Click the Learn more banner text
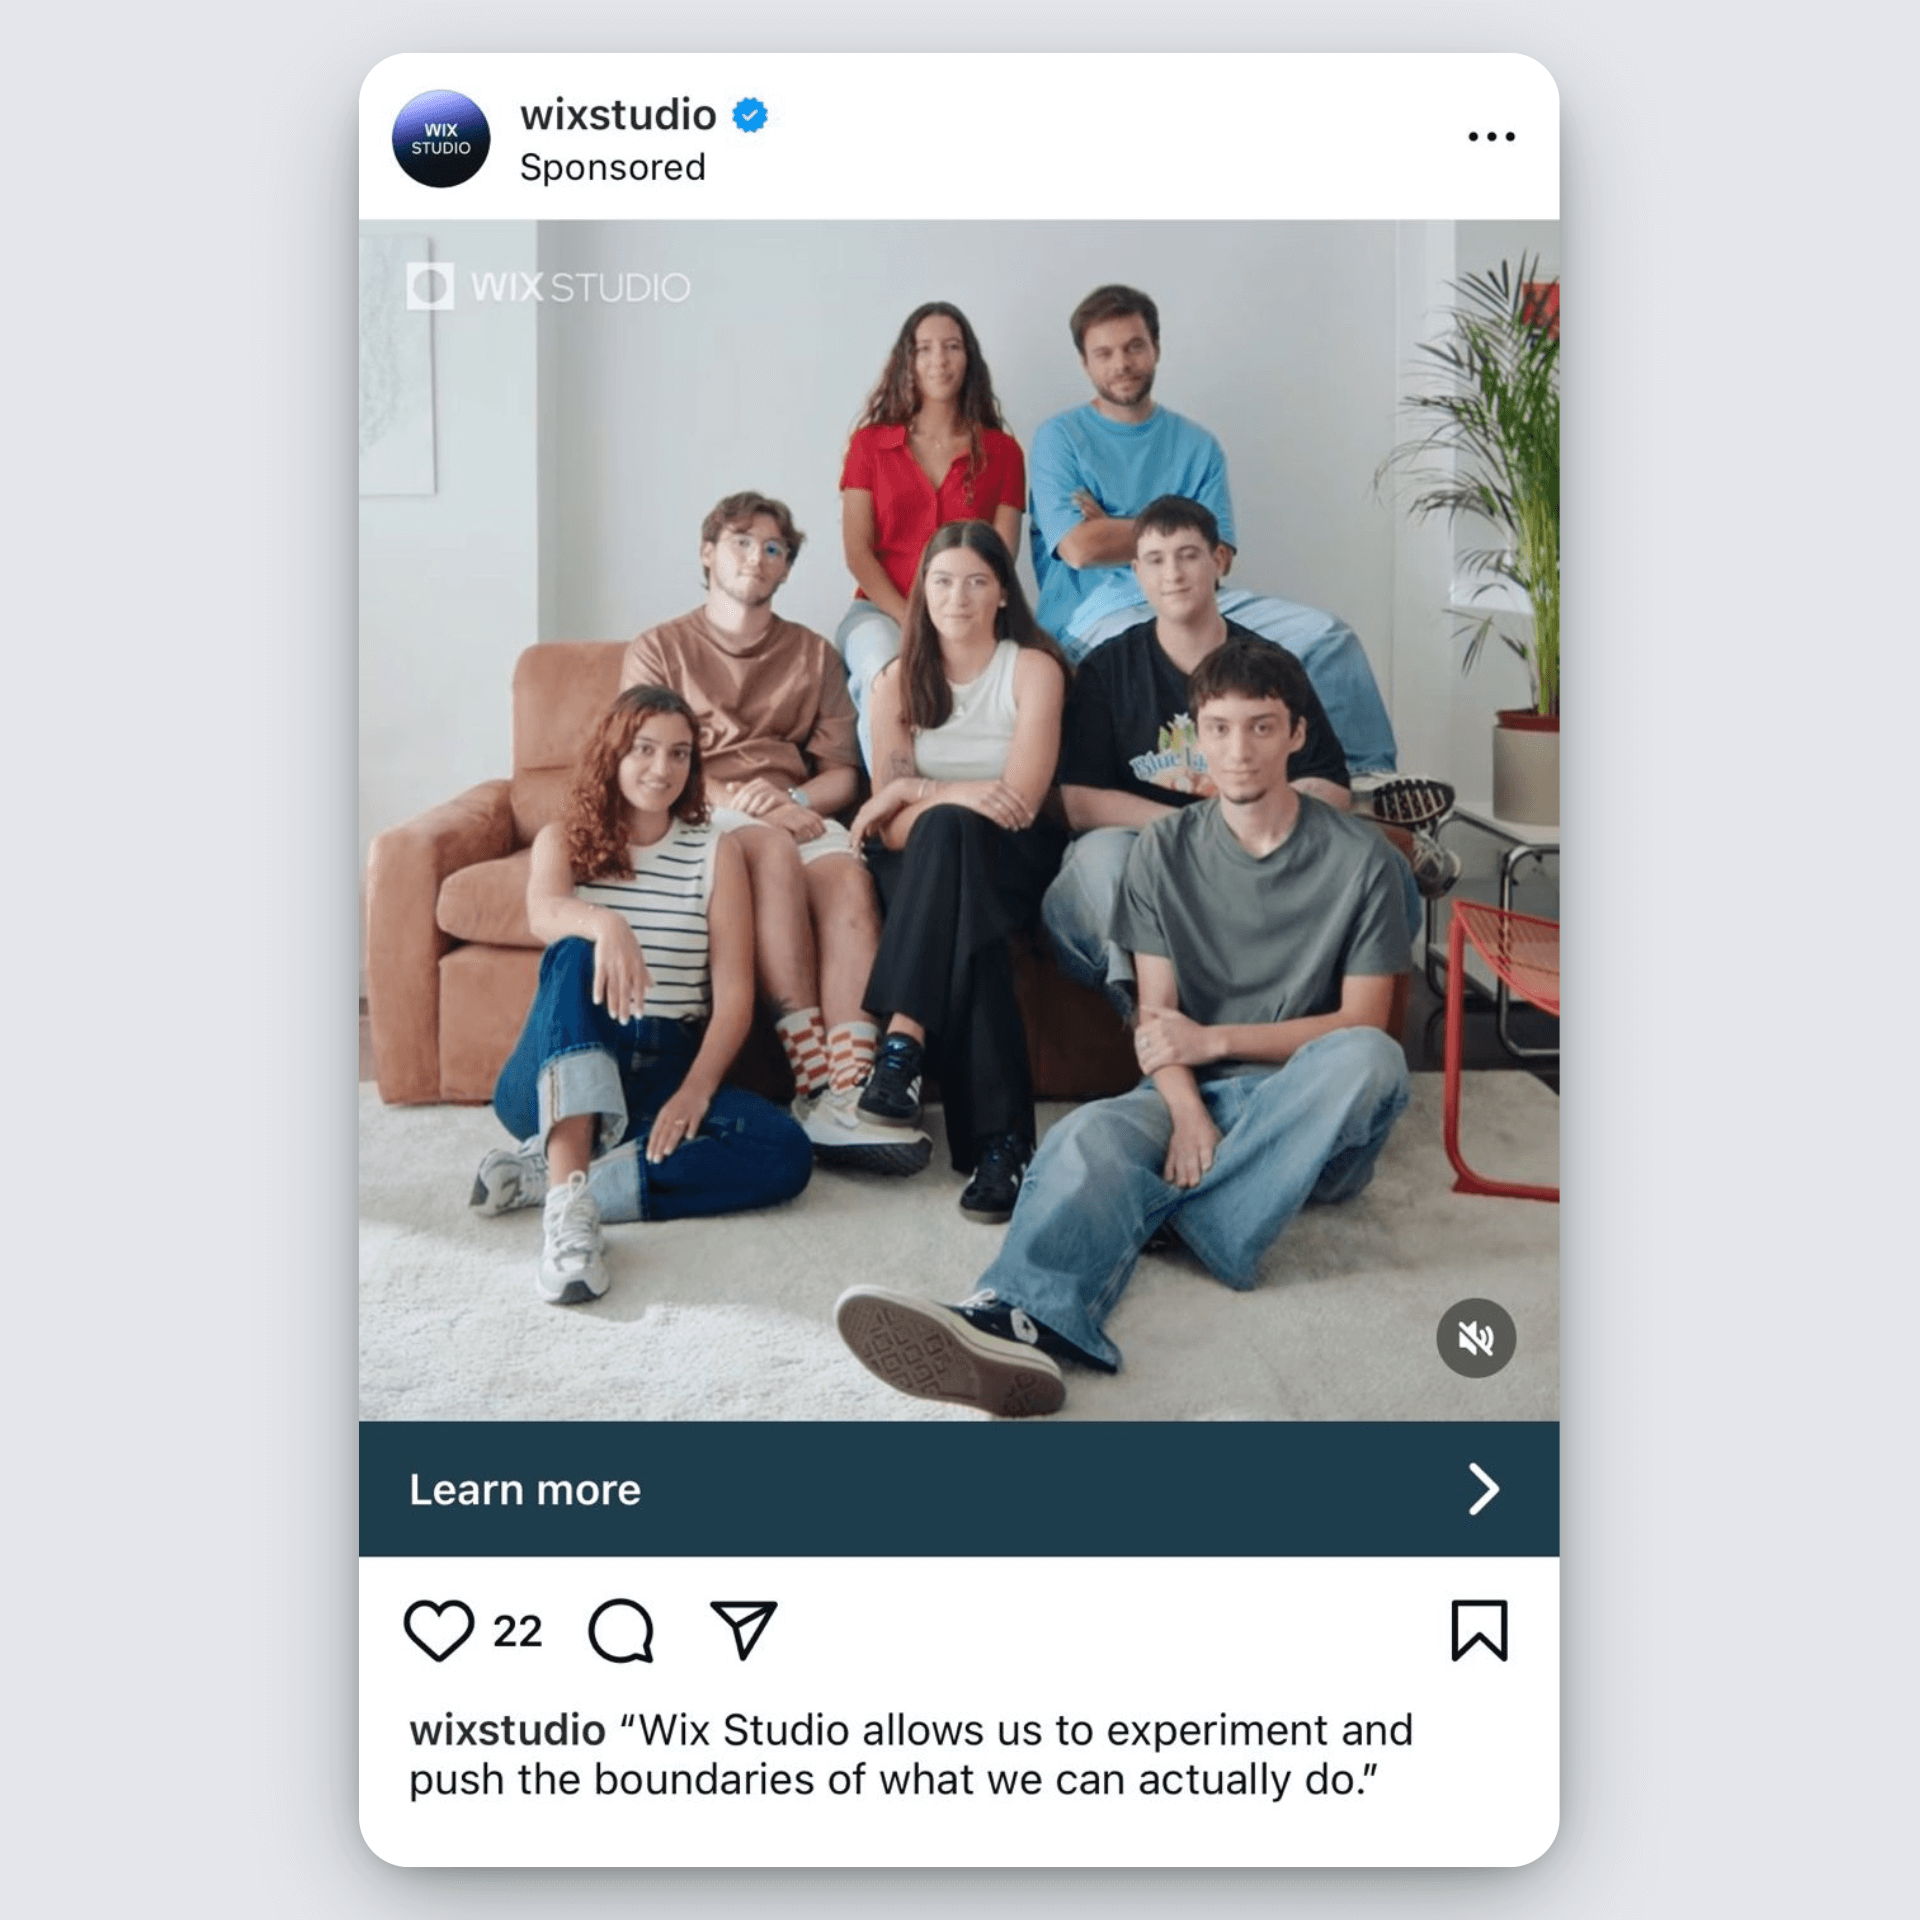The image size is (1920, 1920). pyautogui.click(x=525, y=1490)
